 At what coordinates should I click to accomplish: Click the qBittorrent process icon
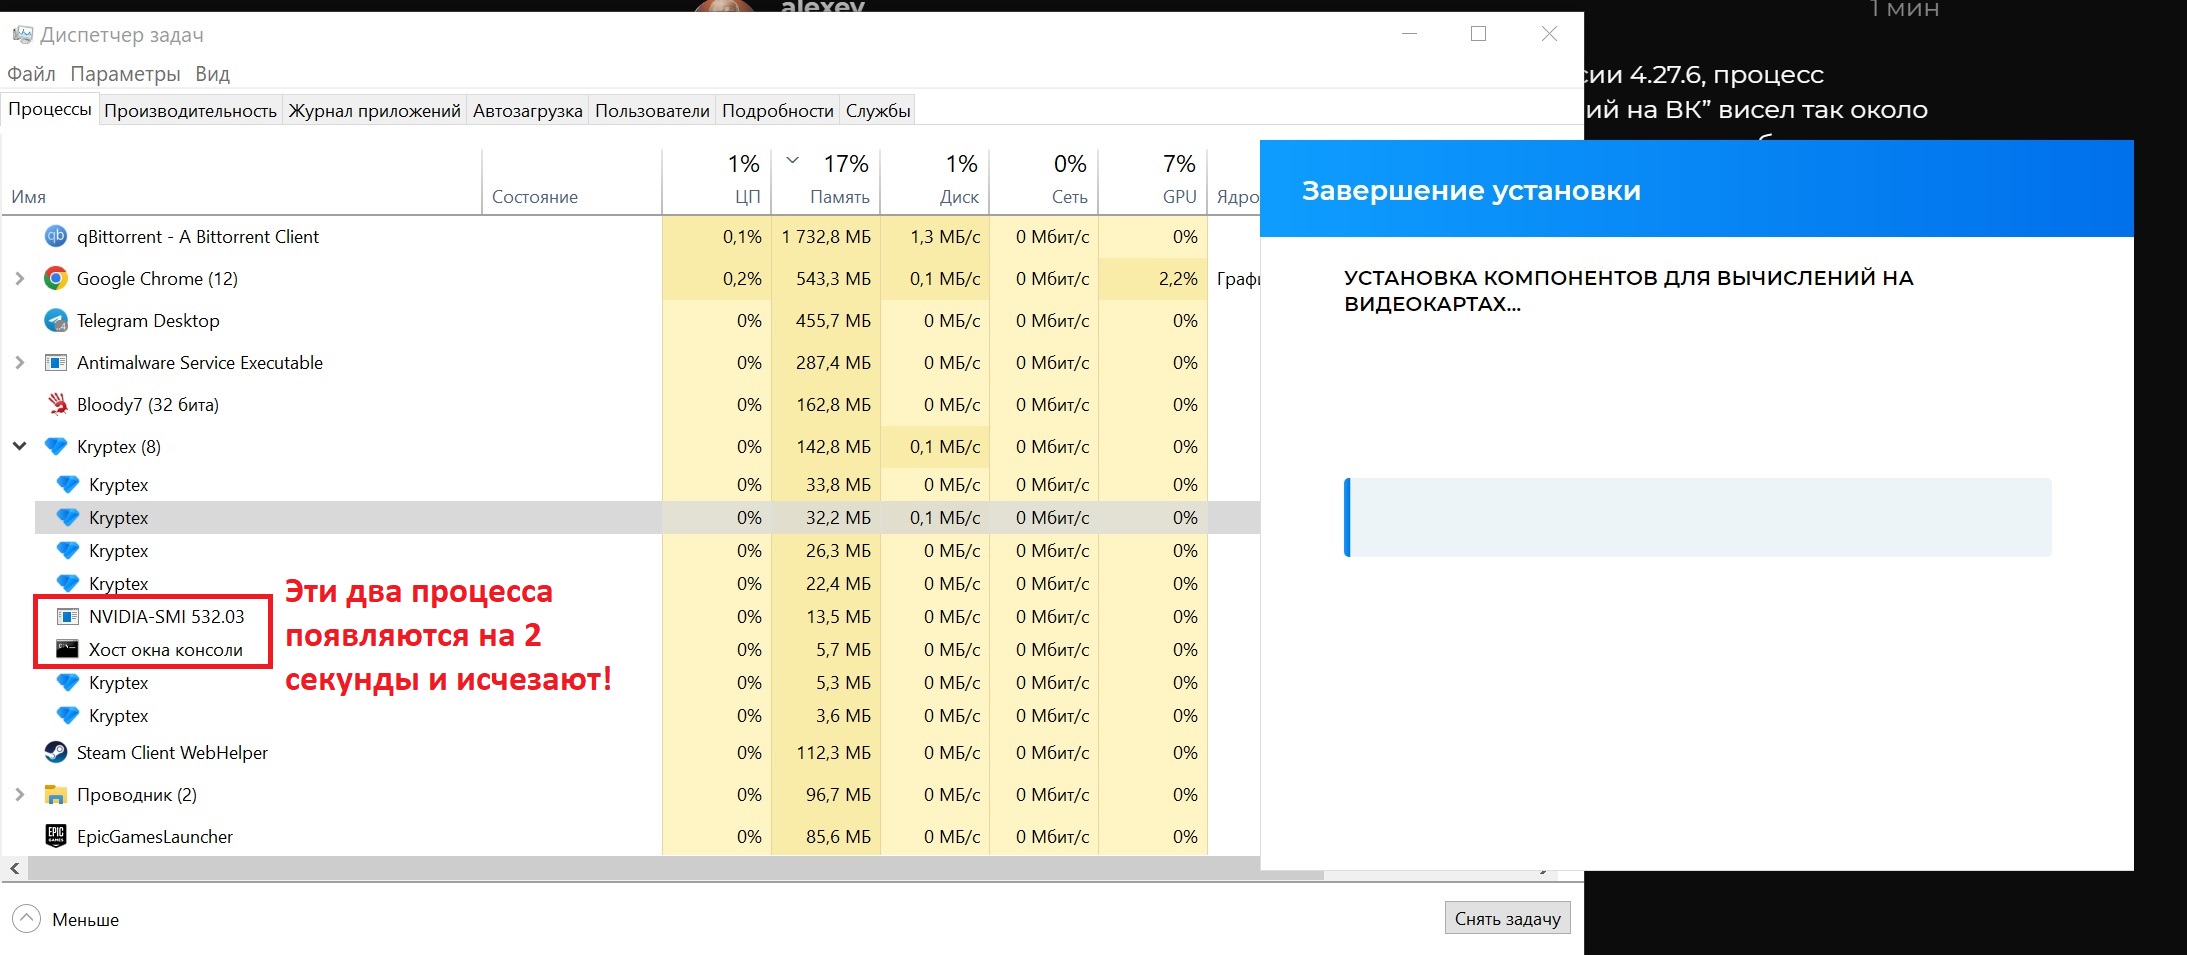tap(56, 237)
